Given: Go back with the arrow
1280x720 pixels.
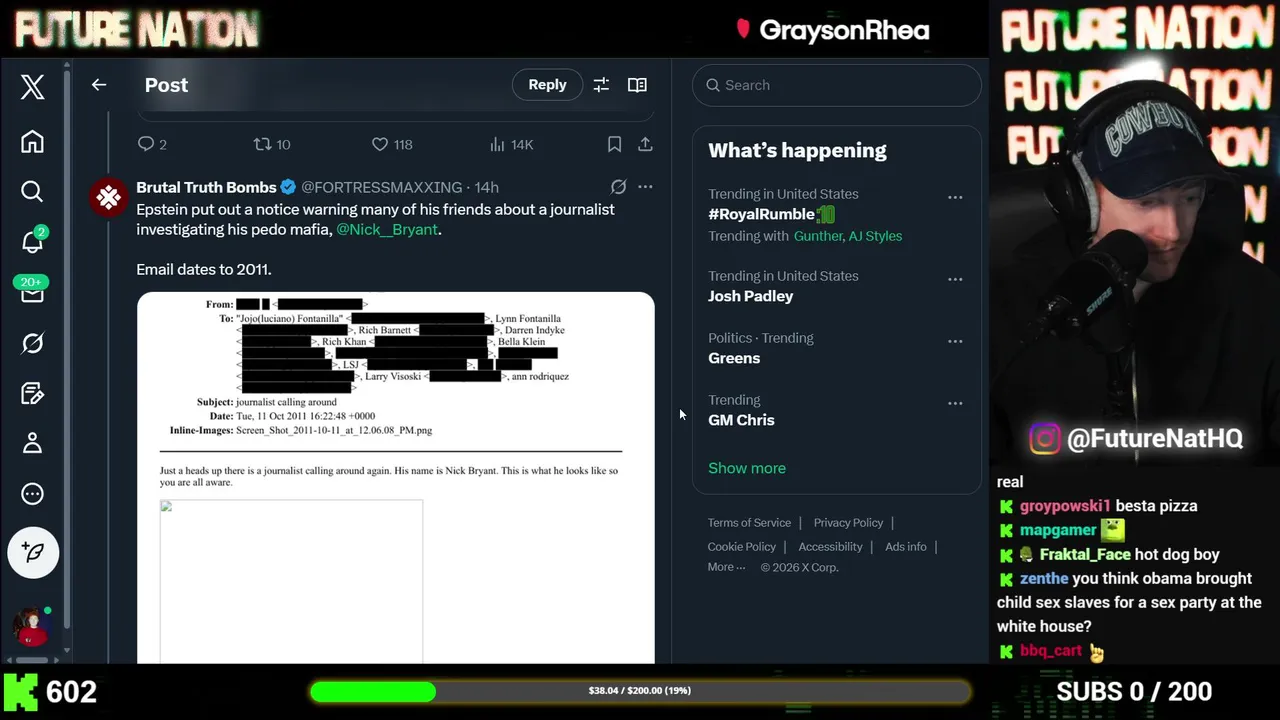Looking at the screenshot, I should (x=99, y=85).
